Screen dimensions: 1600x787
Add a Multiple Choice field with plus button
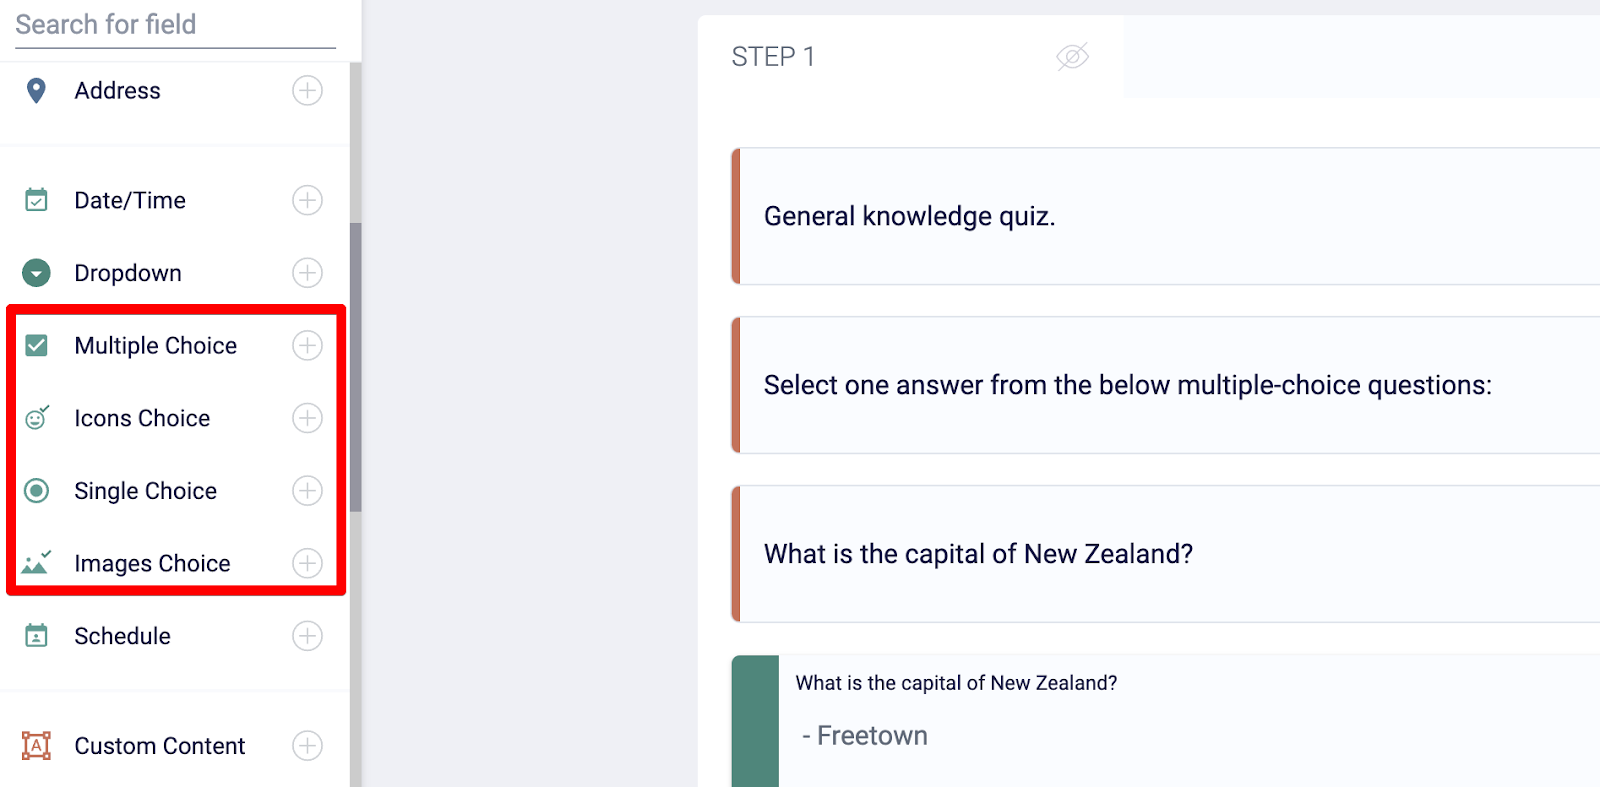[x=307, y=345]
